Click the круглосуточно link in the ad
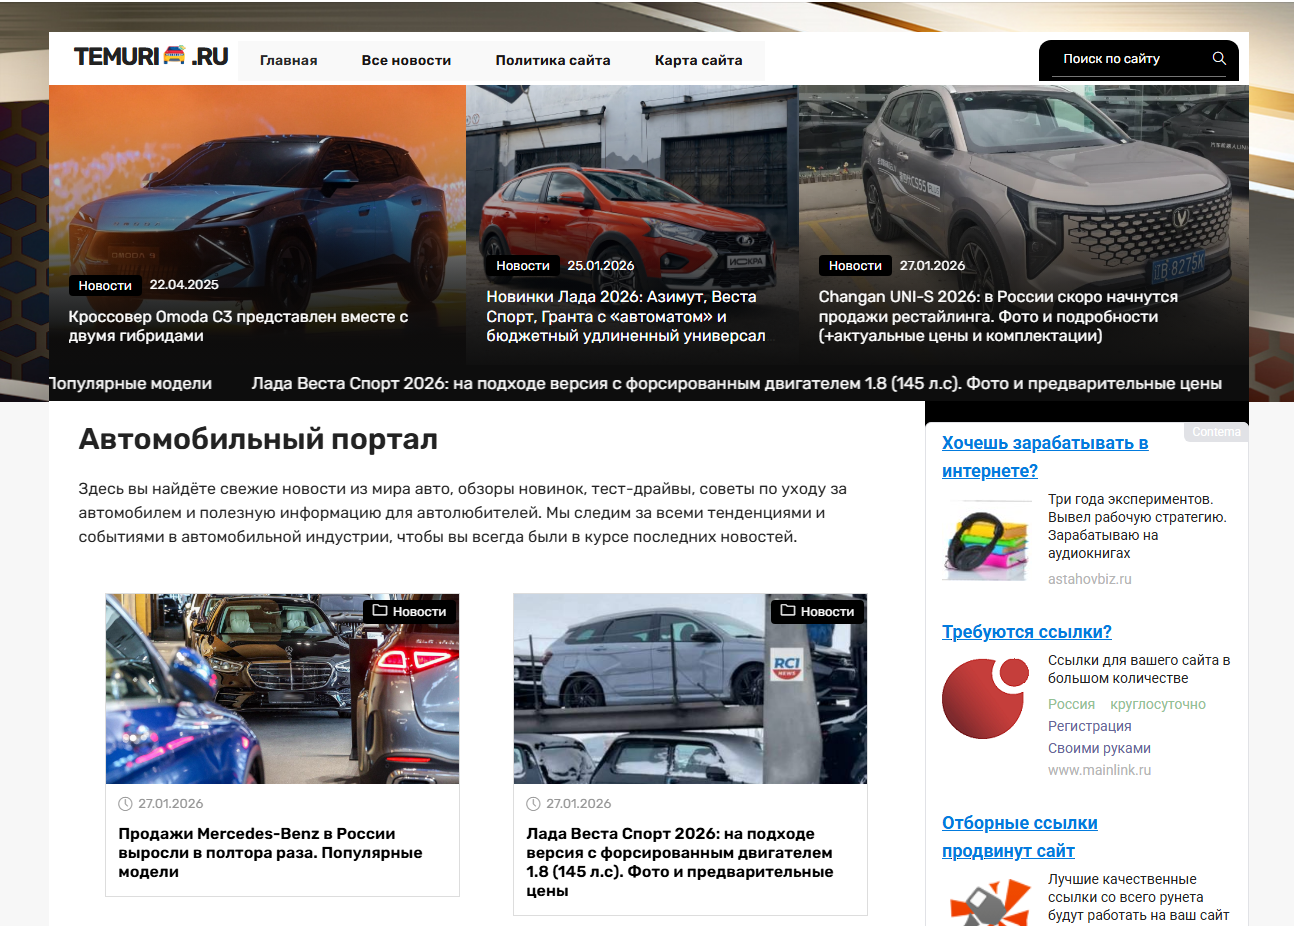The image size is (1294, 926). pyautogui.click(x=1158, y=704)
